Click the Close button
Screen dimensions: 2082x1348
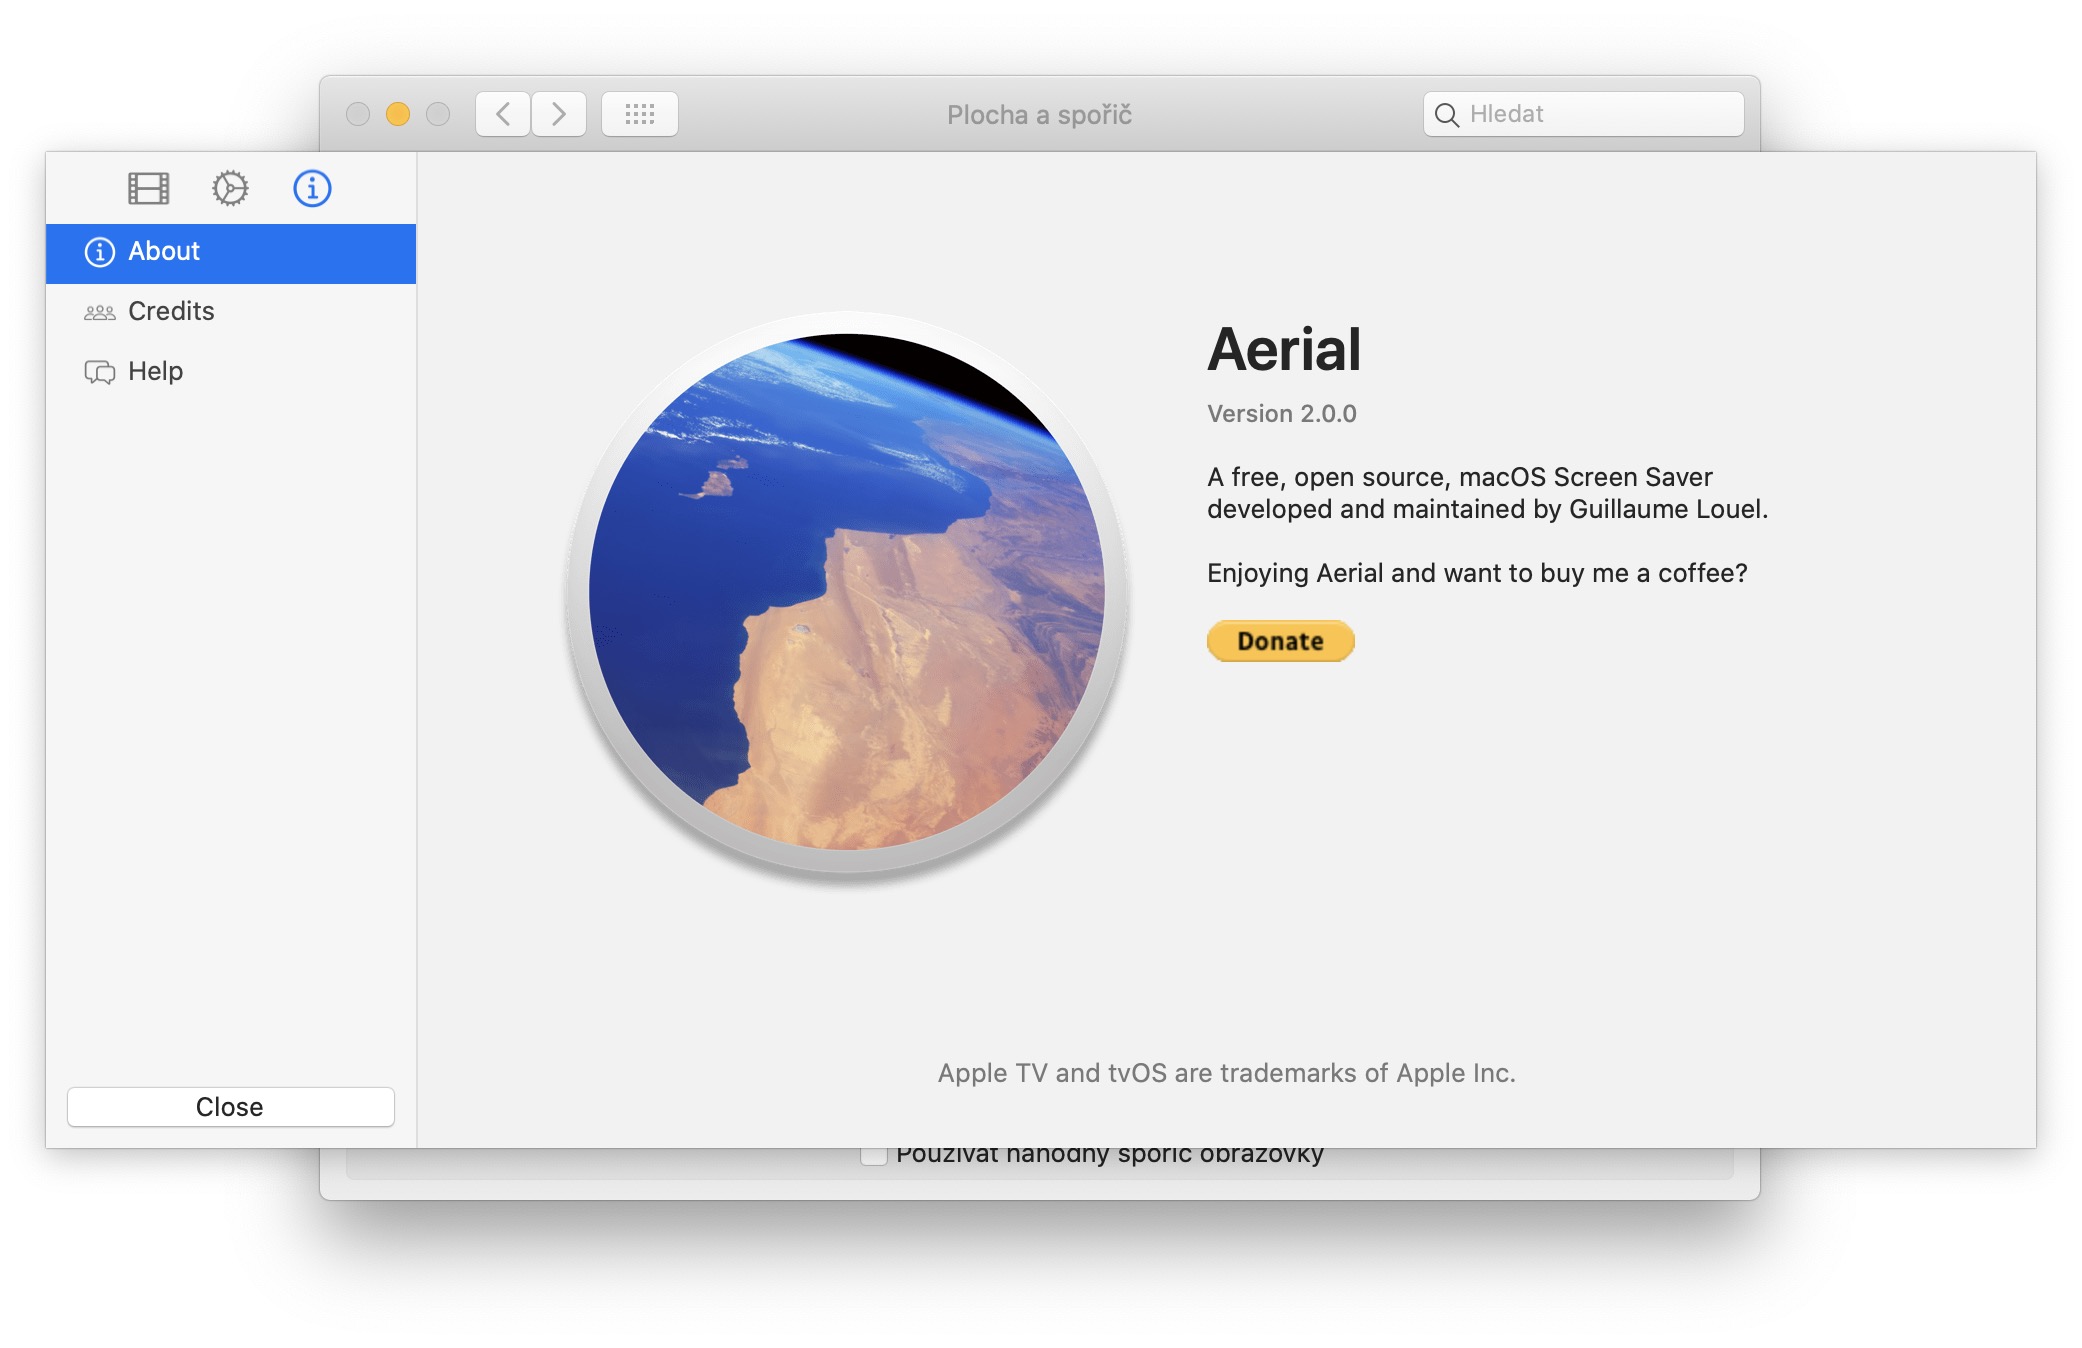230,1106
